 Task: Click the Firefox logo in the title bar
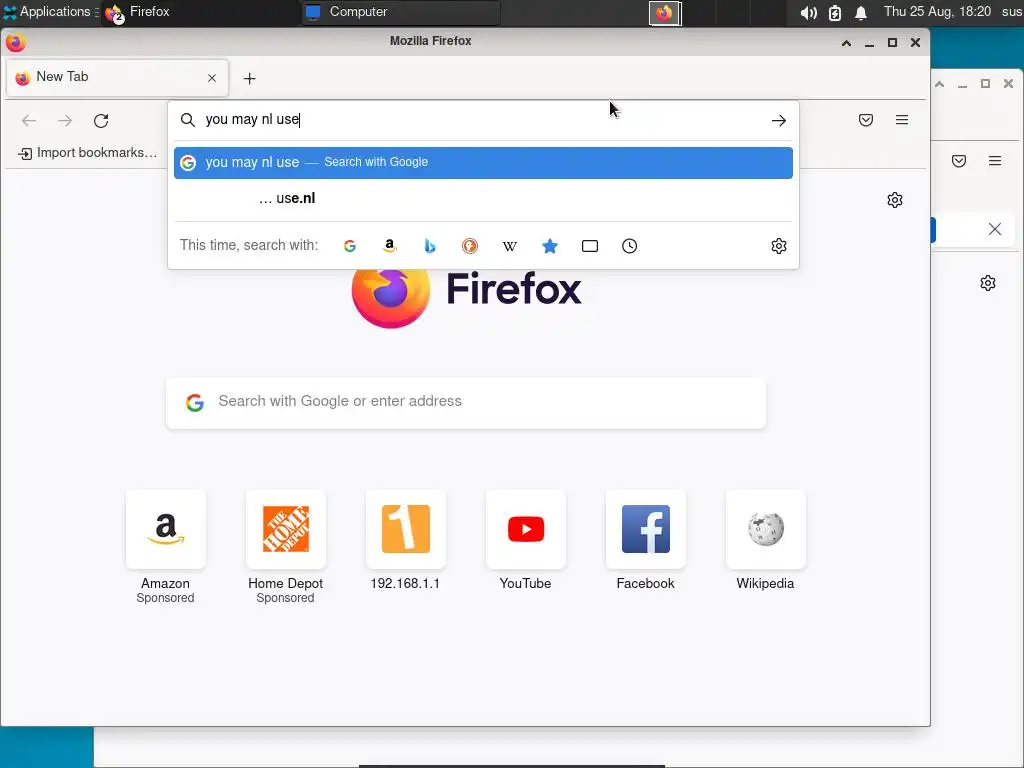pos(16,42)
